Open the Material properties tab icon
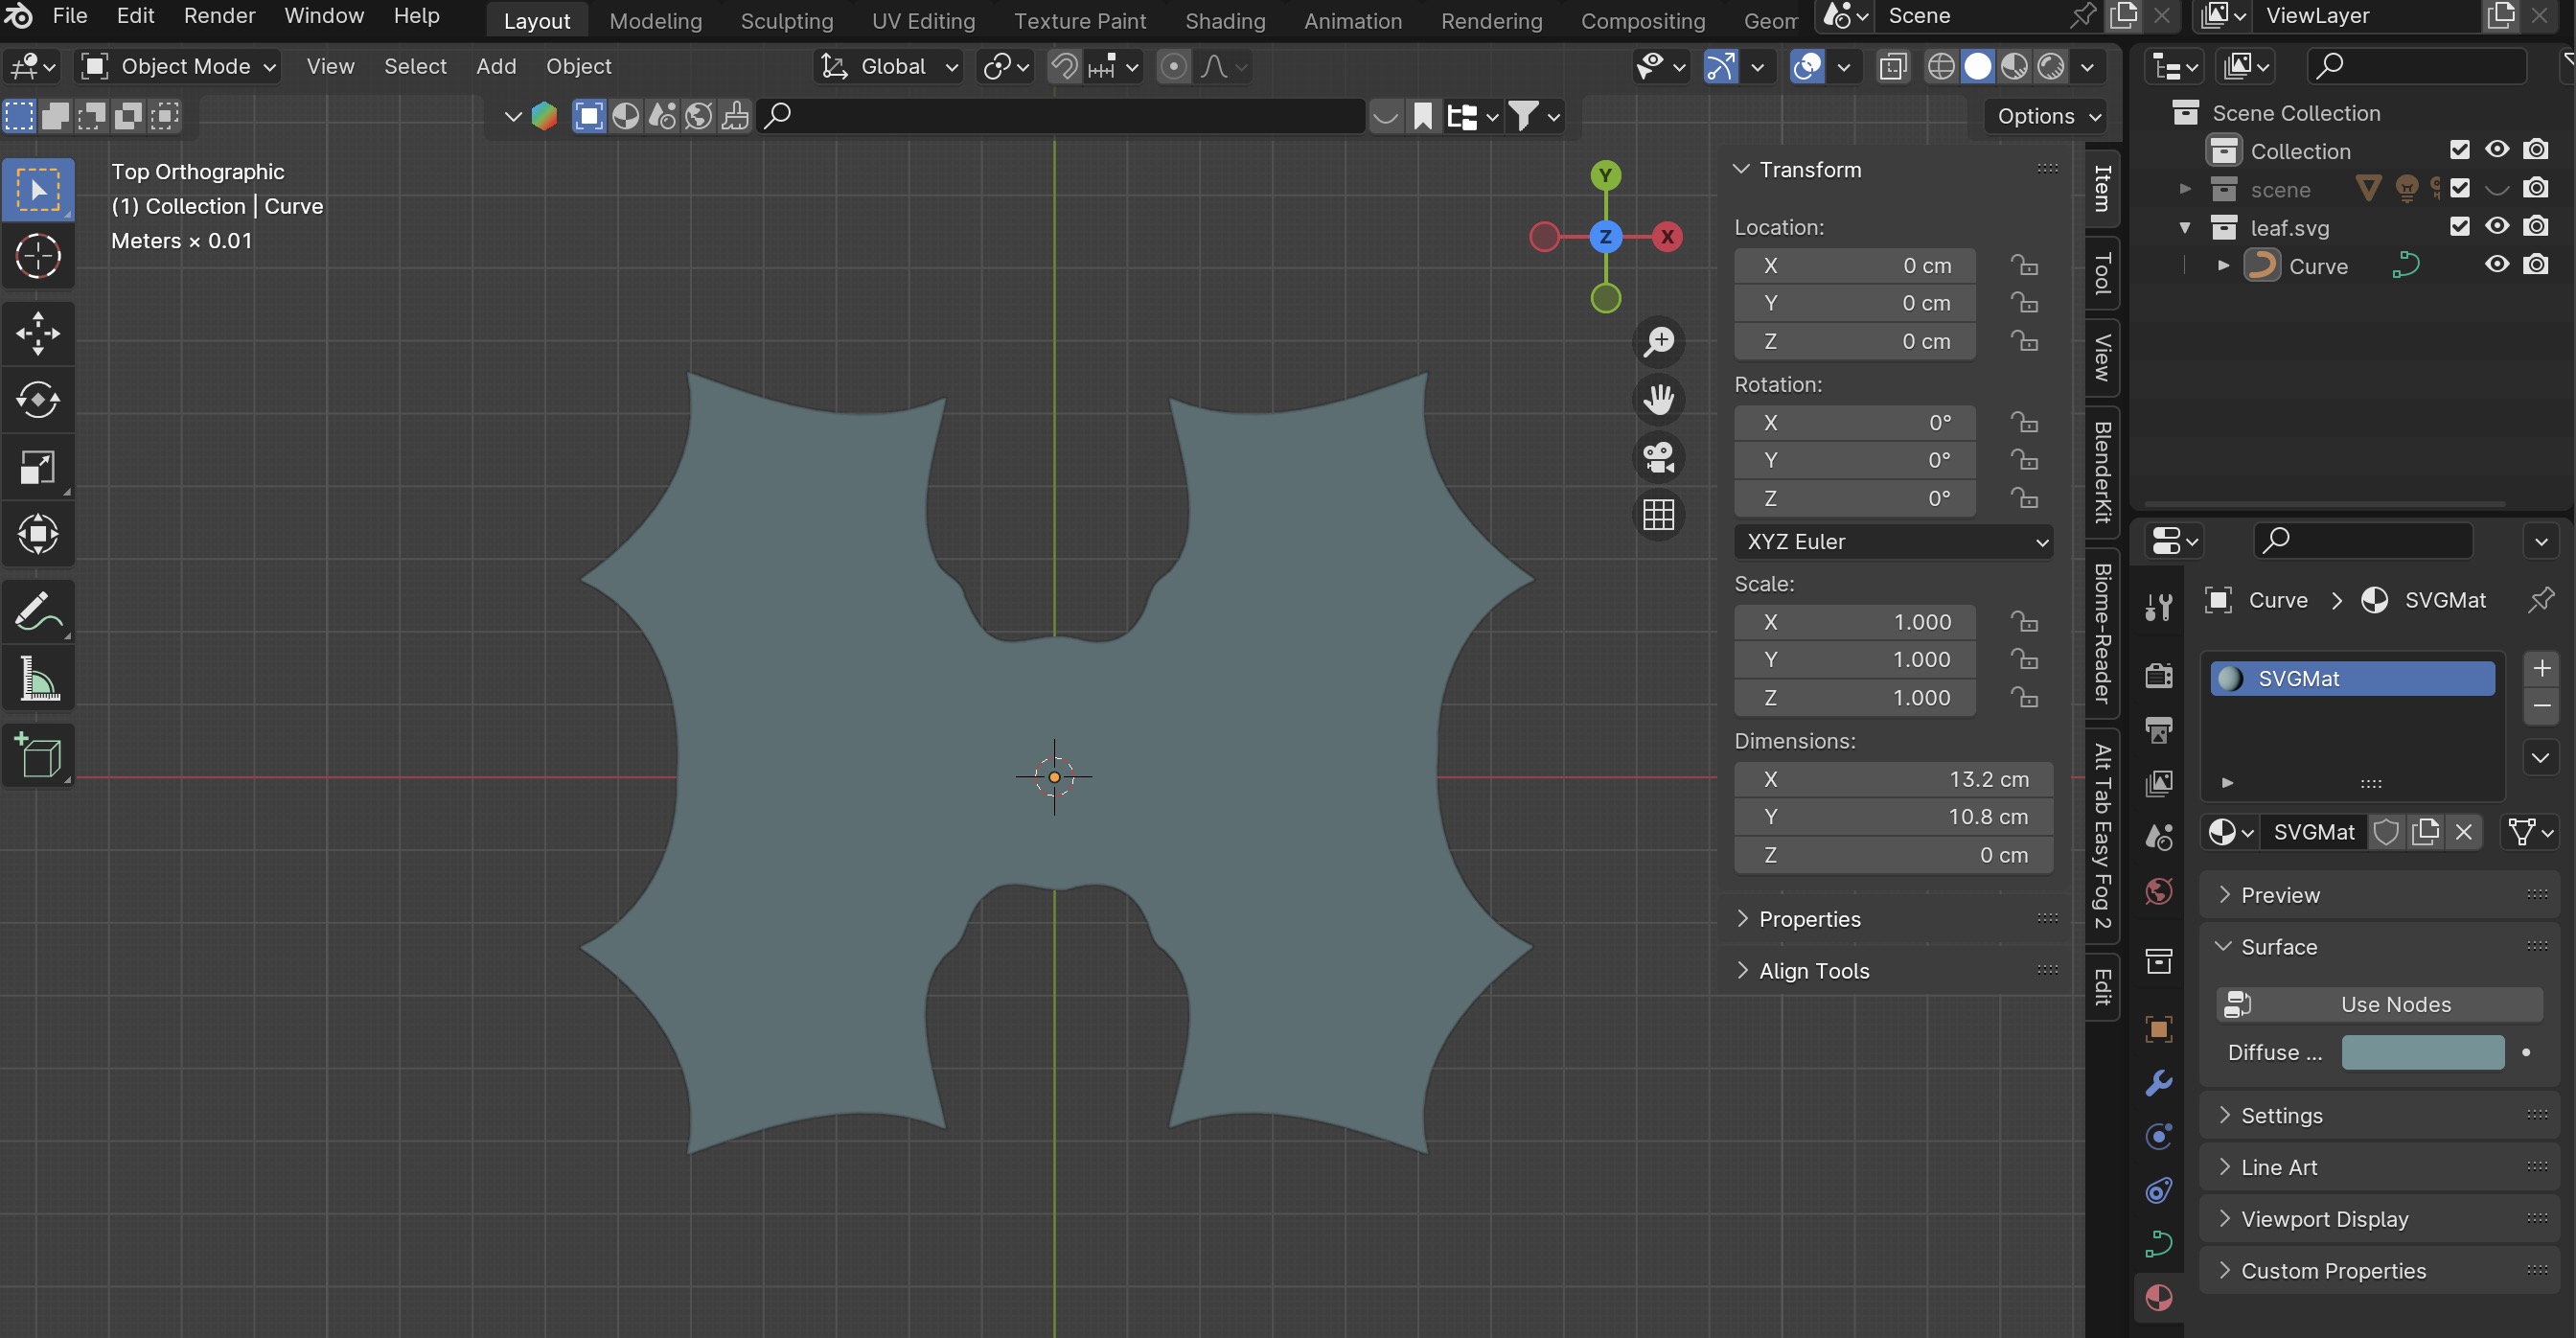 pyautogui.click(x=2159, y=1298)
